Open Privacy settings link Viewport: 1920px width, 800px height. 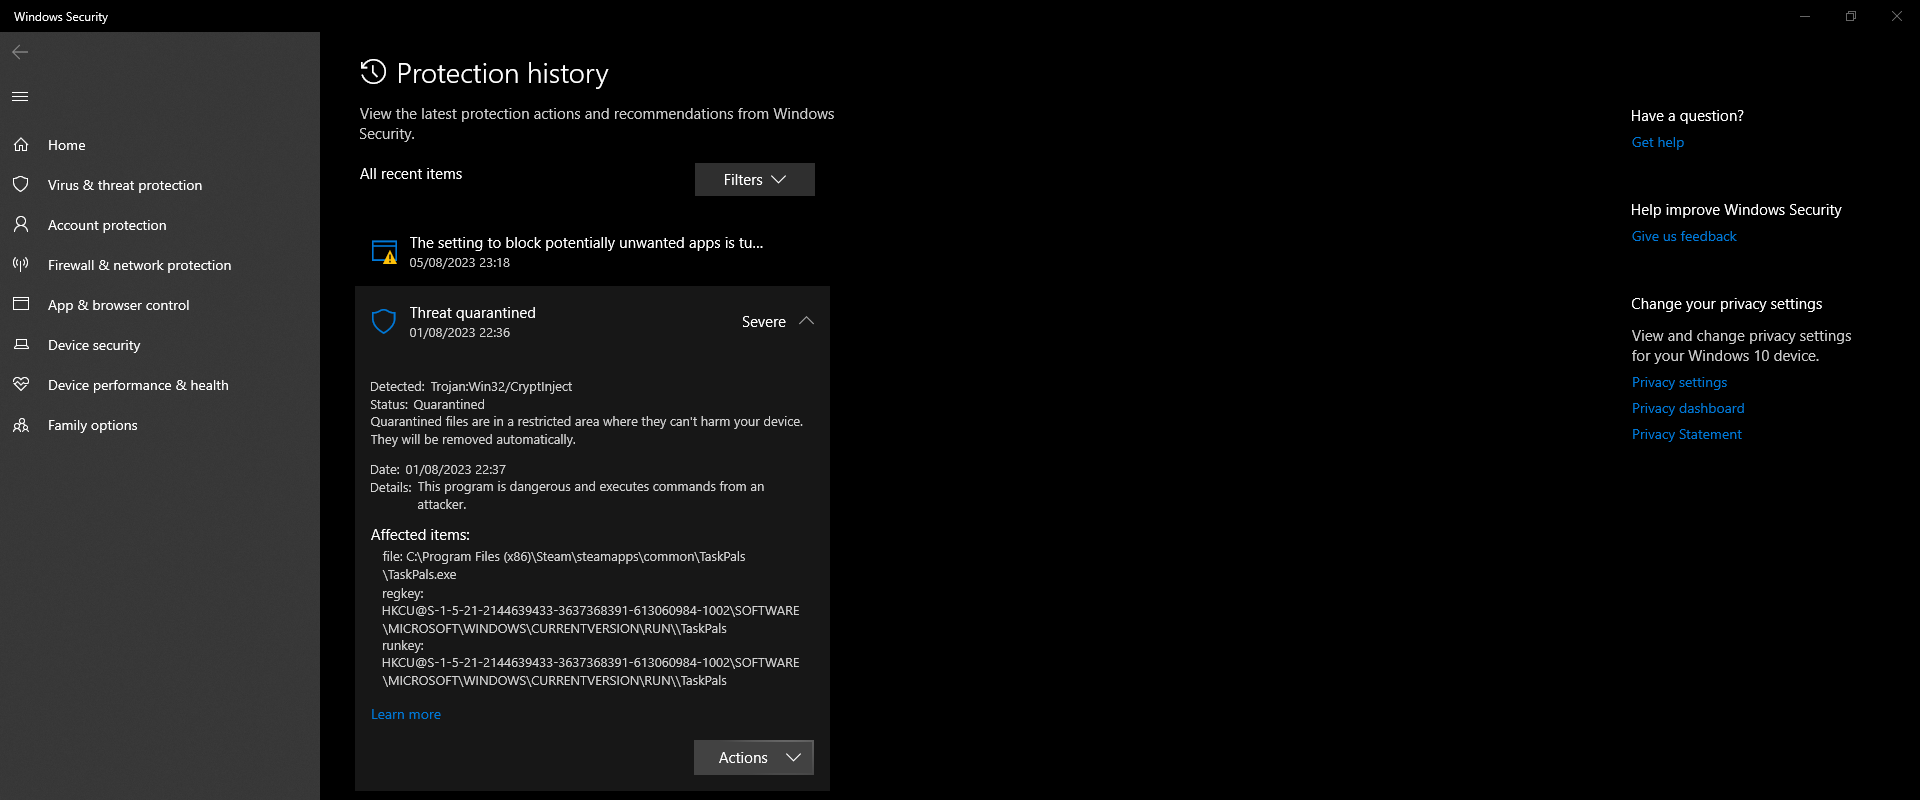1680,382
